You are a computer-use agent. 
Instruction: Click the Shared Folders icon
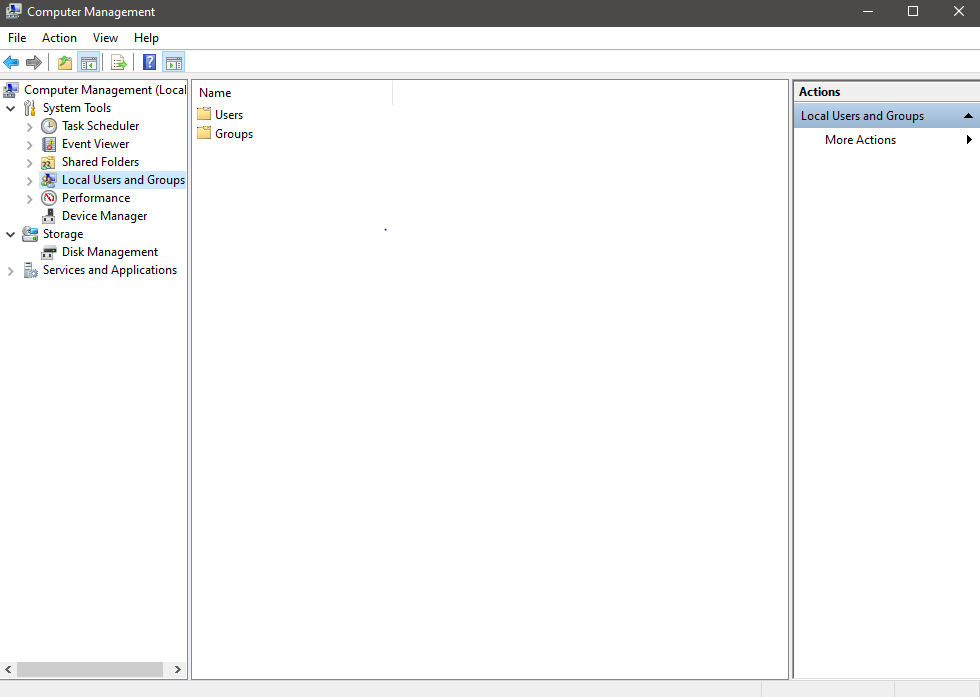click(49, 163)
